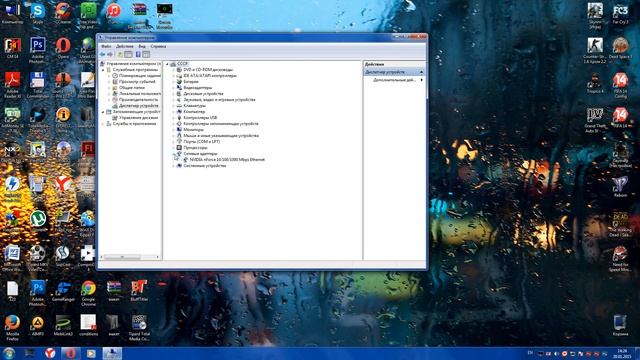The width and height of the screenshot is (640, 360).
Task: Open the GameRanger desktop shortcut
Action: 63,291
